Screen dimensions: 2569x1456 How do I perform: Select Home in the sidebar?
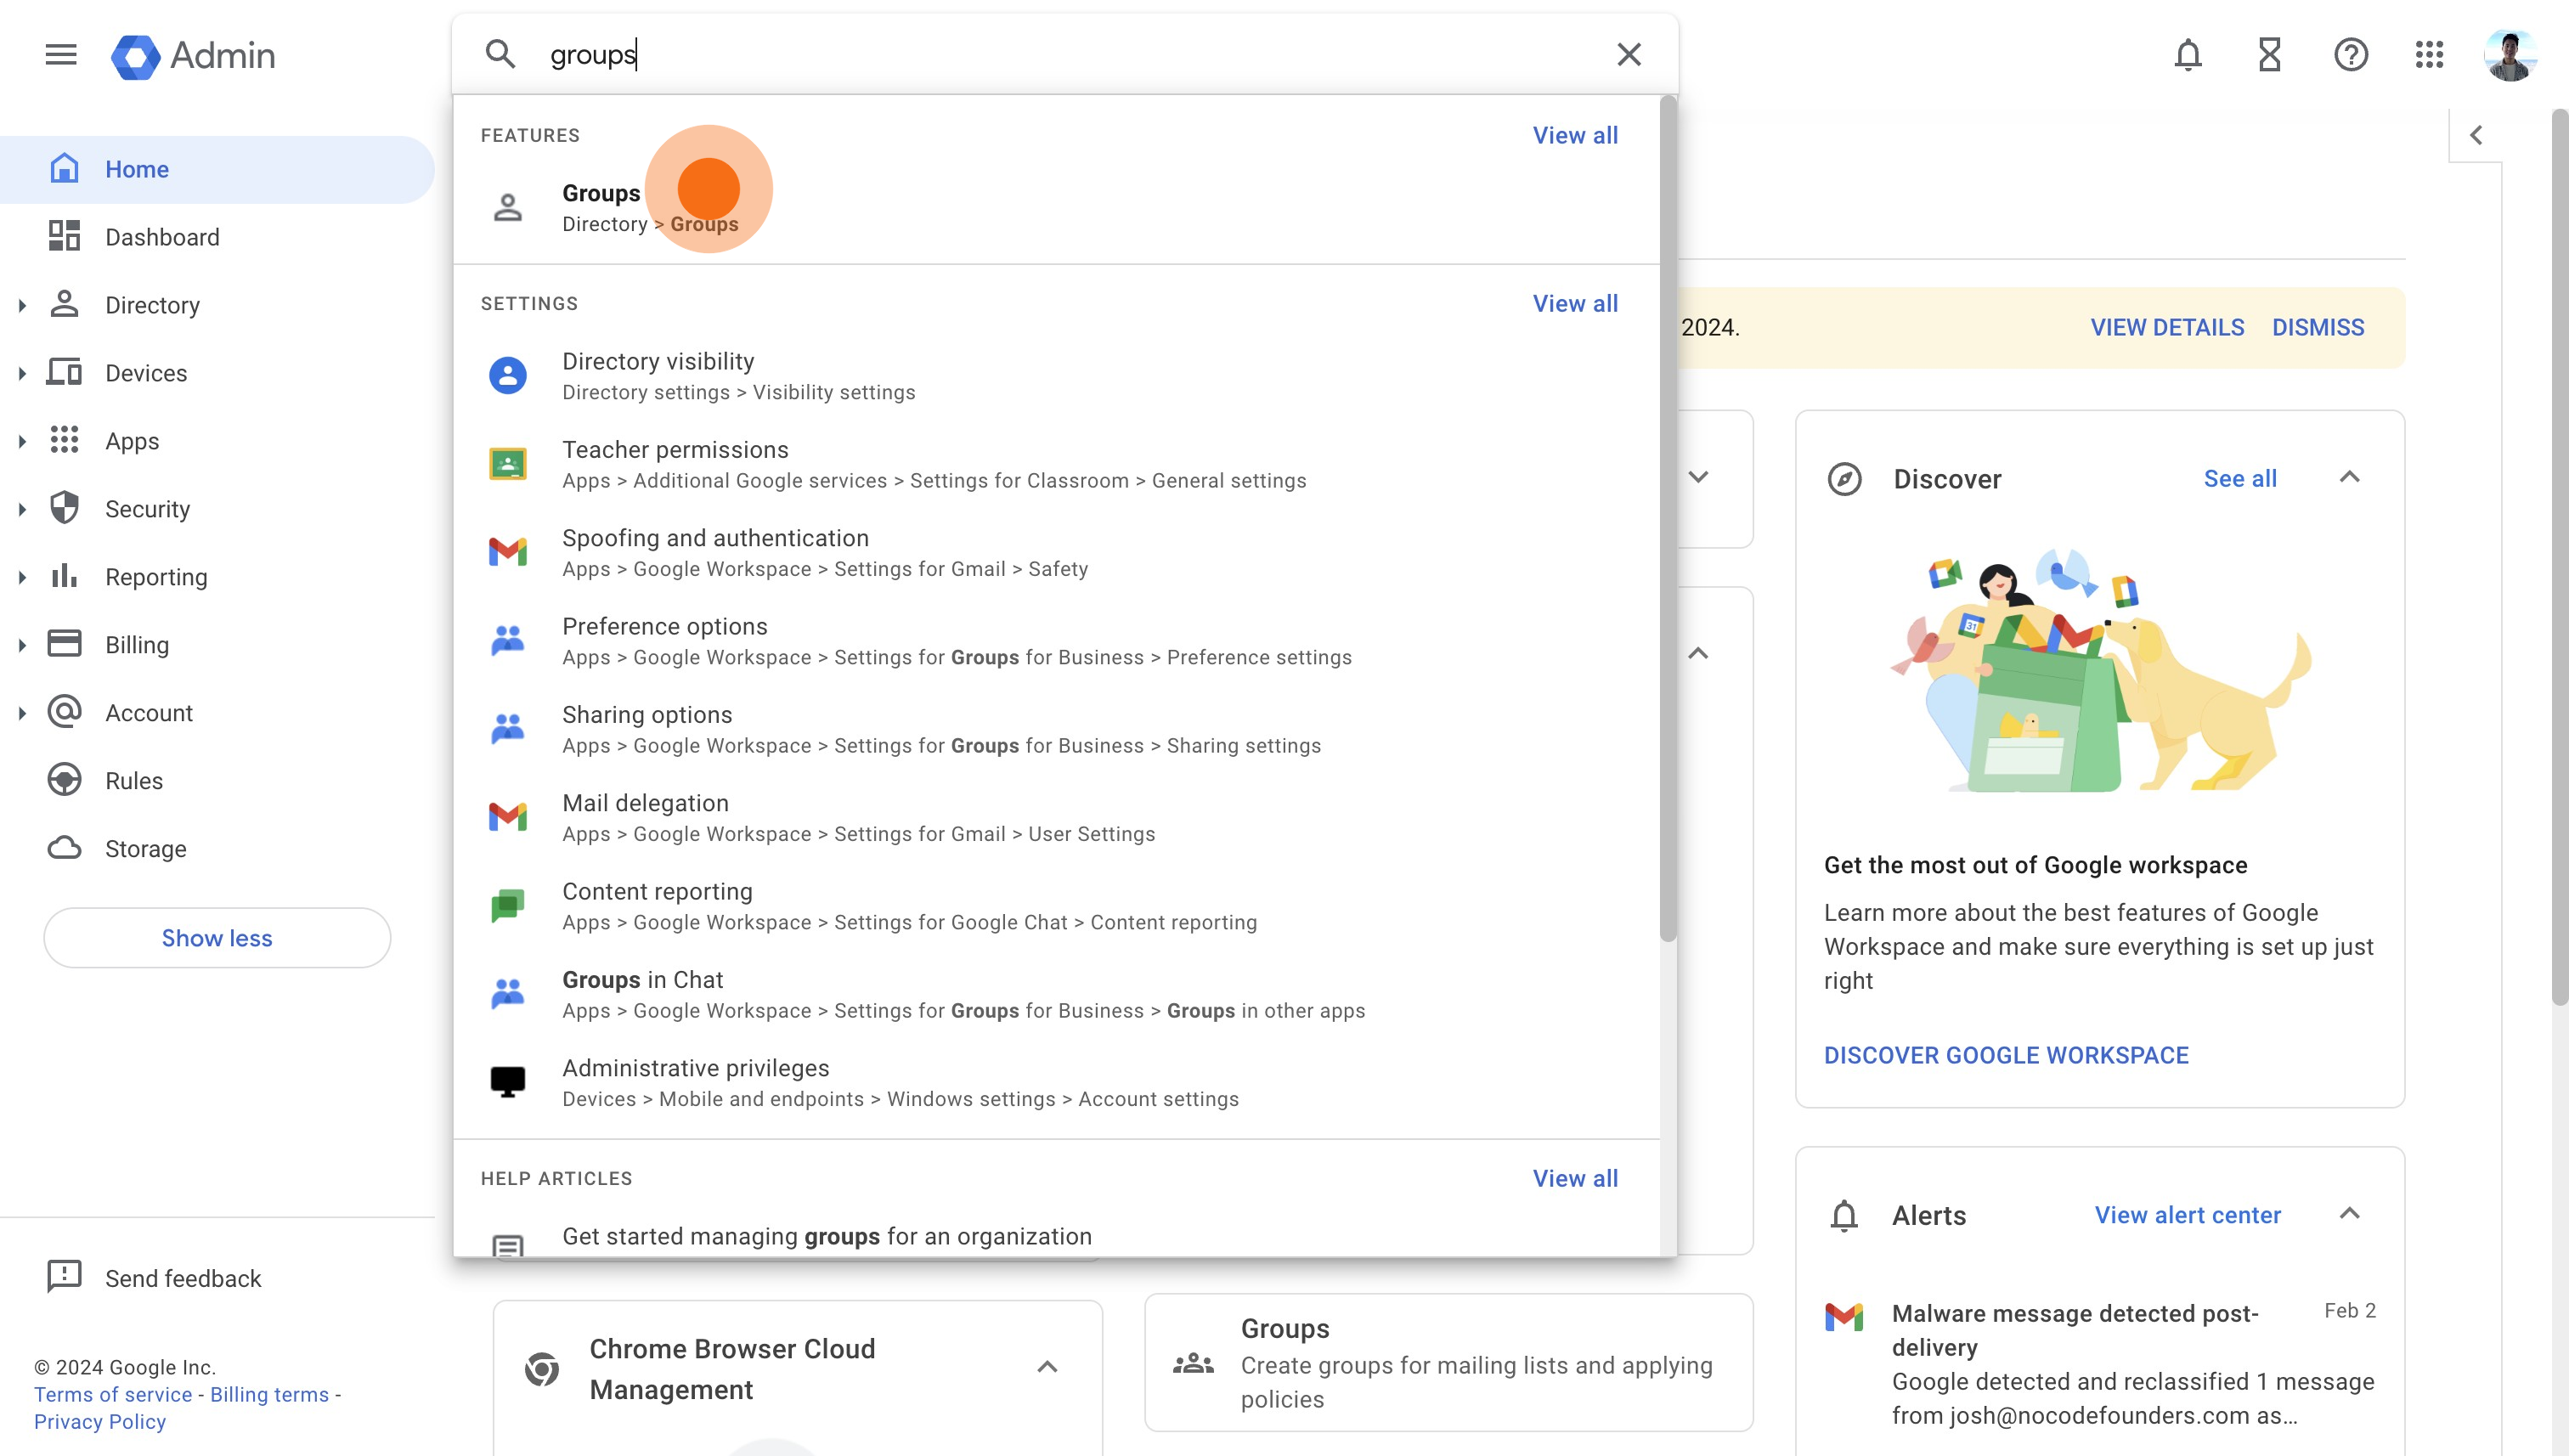pyautogui.click(x=217, y=169)
